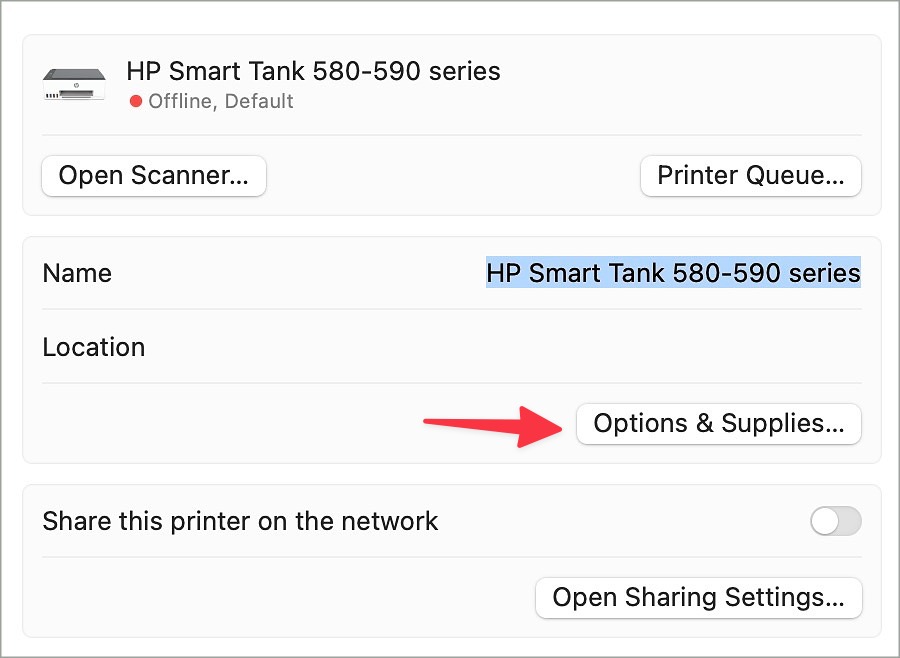Screen dimensions: 900x658
Task: Click the red arrow's pointed head
Action: [x=540, y=427]
